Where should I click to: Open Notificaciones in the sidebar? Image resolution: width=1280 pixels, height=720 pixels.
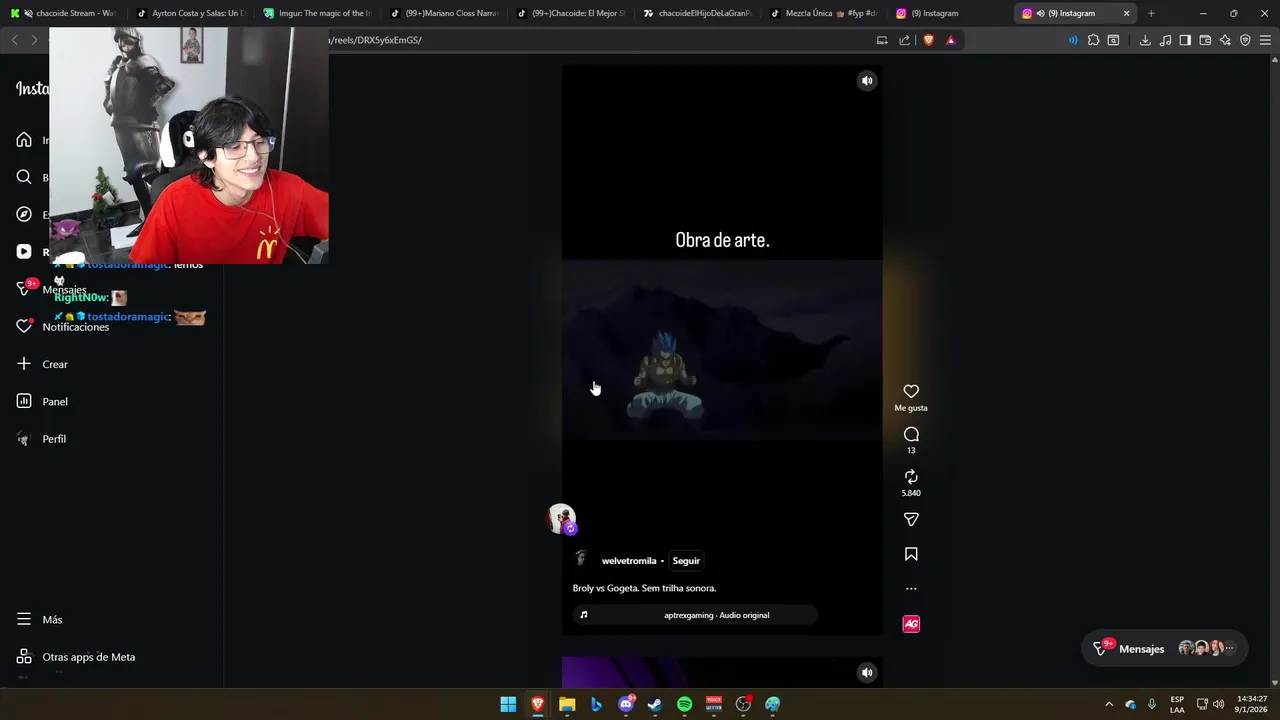[62, 327]
